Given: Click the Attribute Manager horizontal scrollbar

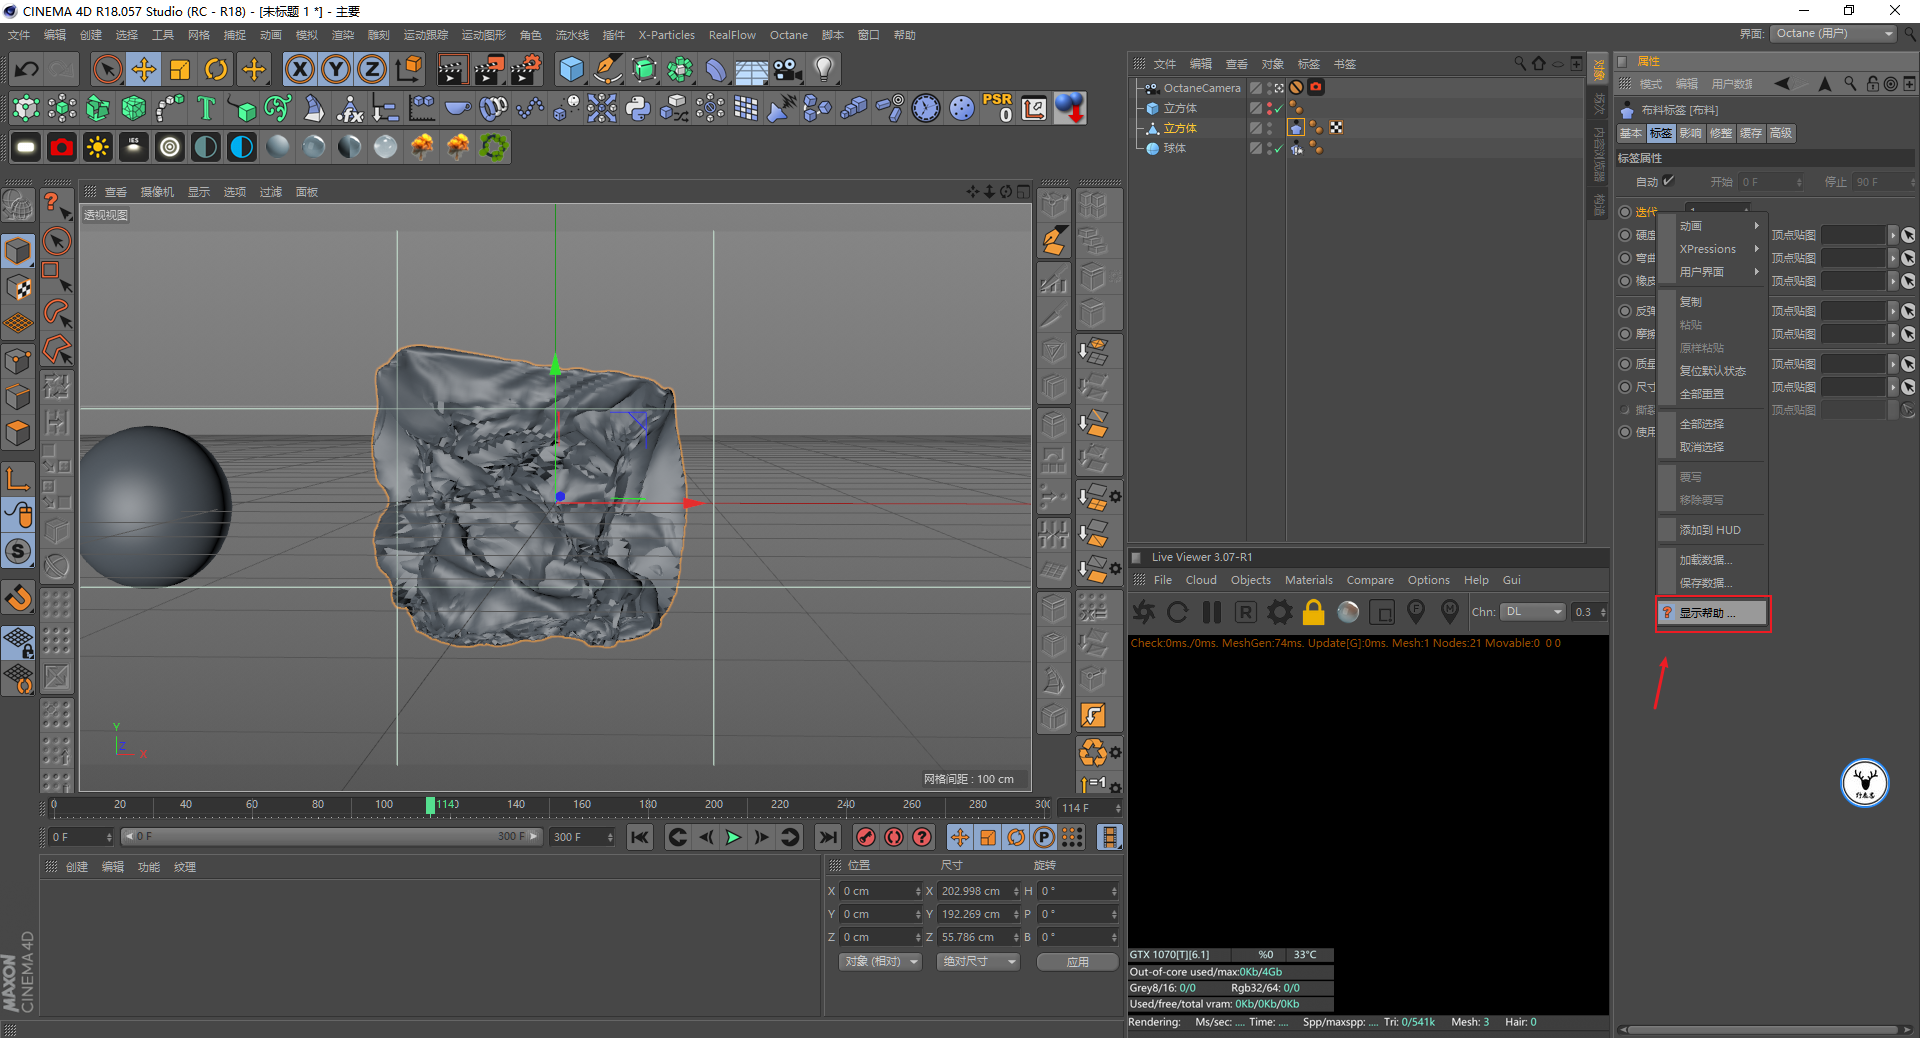Looking at the screenshot, I should 1764,1029.
